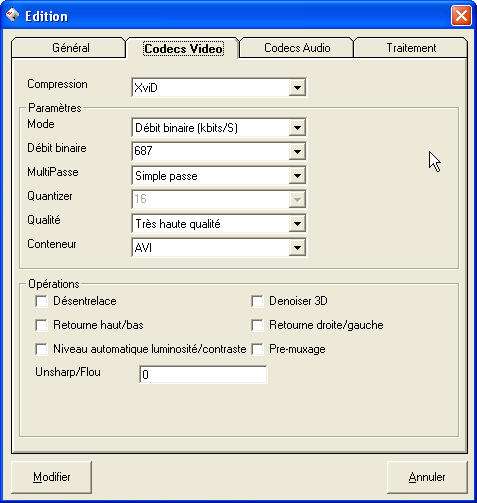Switch to the Général tab
477x503 pixels.
click(x=69, y=48)
